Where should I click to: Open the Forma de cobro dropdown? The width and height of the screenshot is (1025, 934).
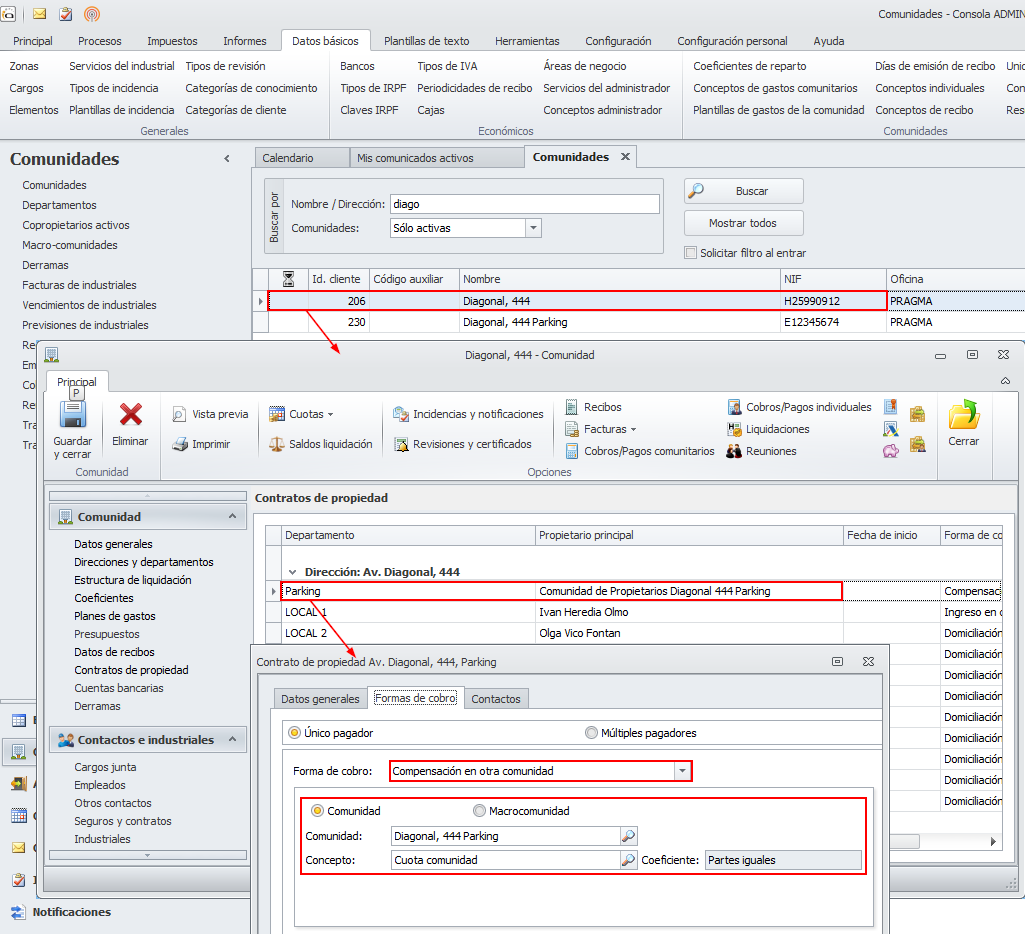(682, 771)
